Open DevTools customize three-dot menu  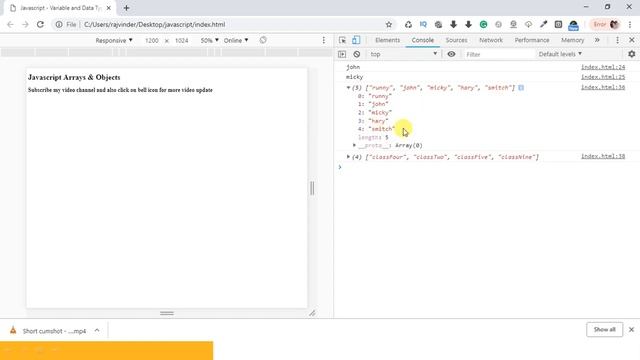(617, 40)
